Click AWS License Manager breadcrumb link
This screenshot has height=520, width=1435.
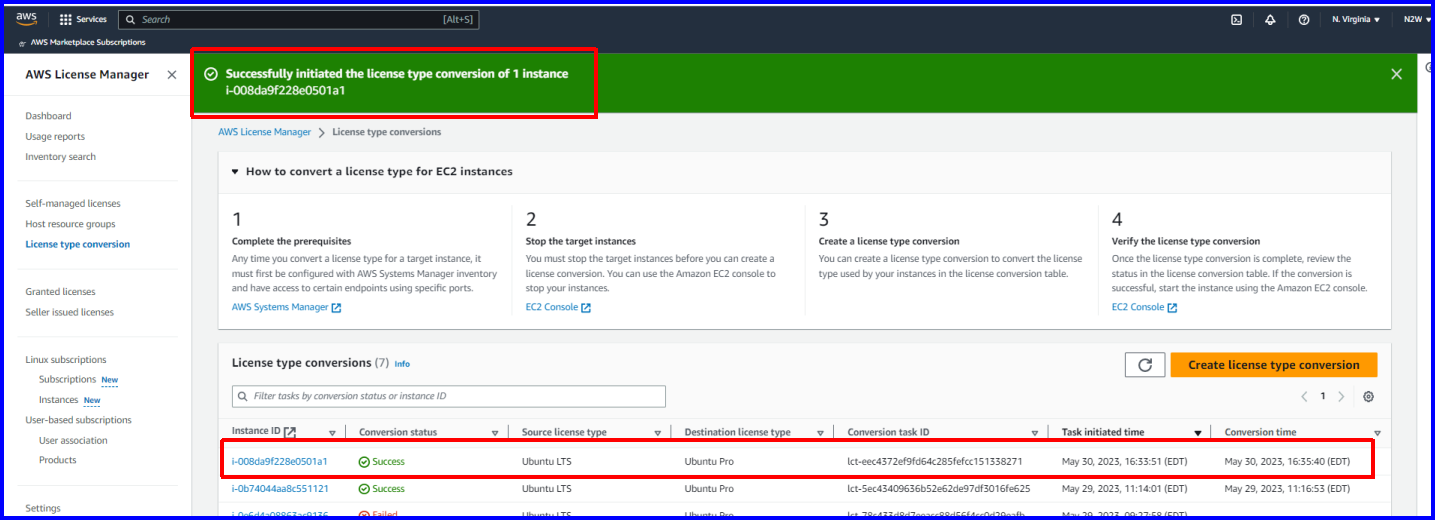[265, 132]
